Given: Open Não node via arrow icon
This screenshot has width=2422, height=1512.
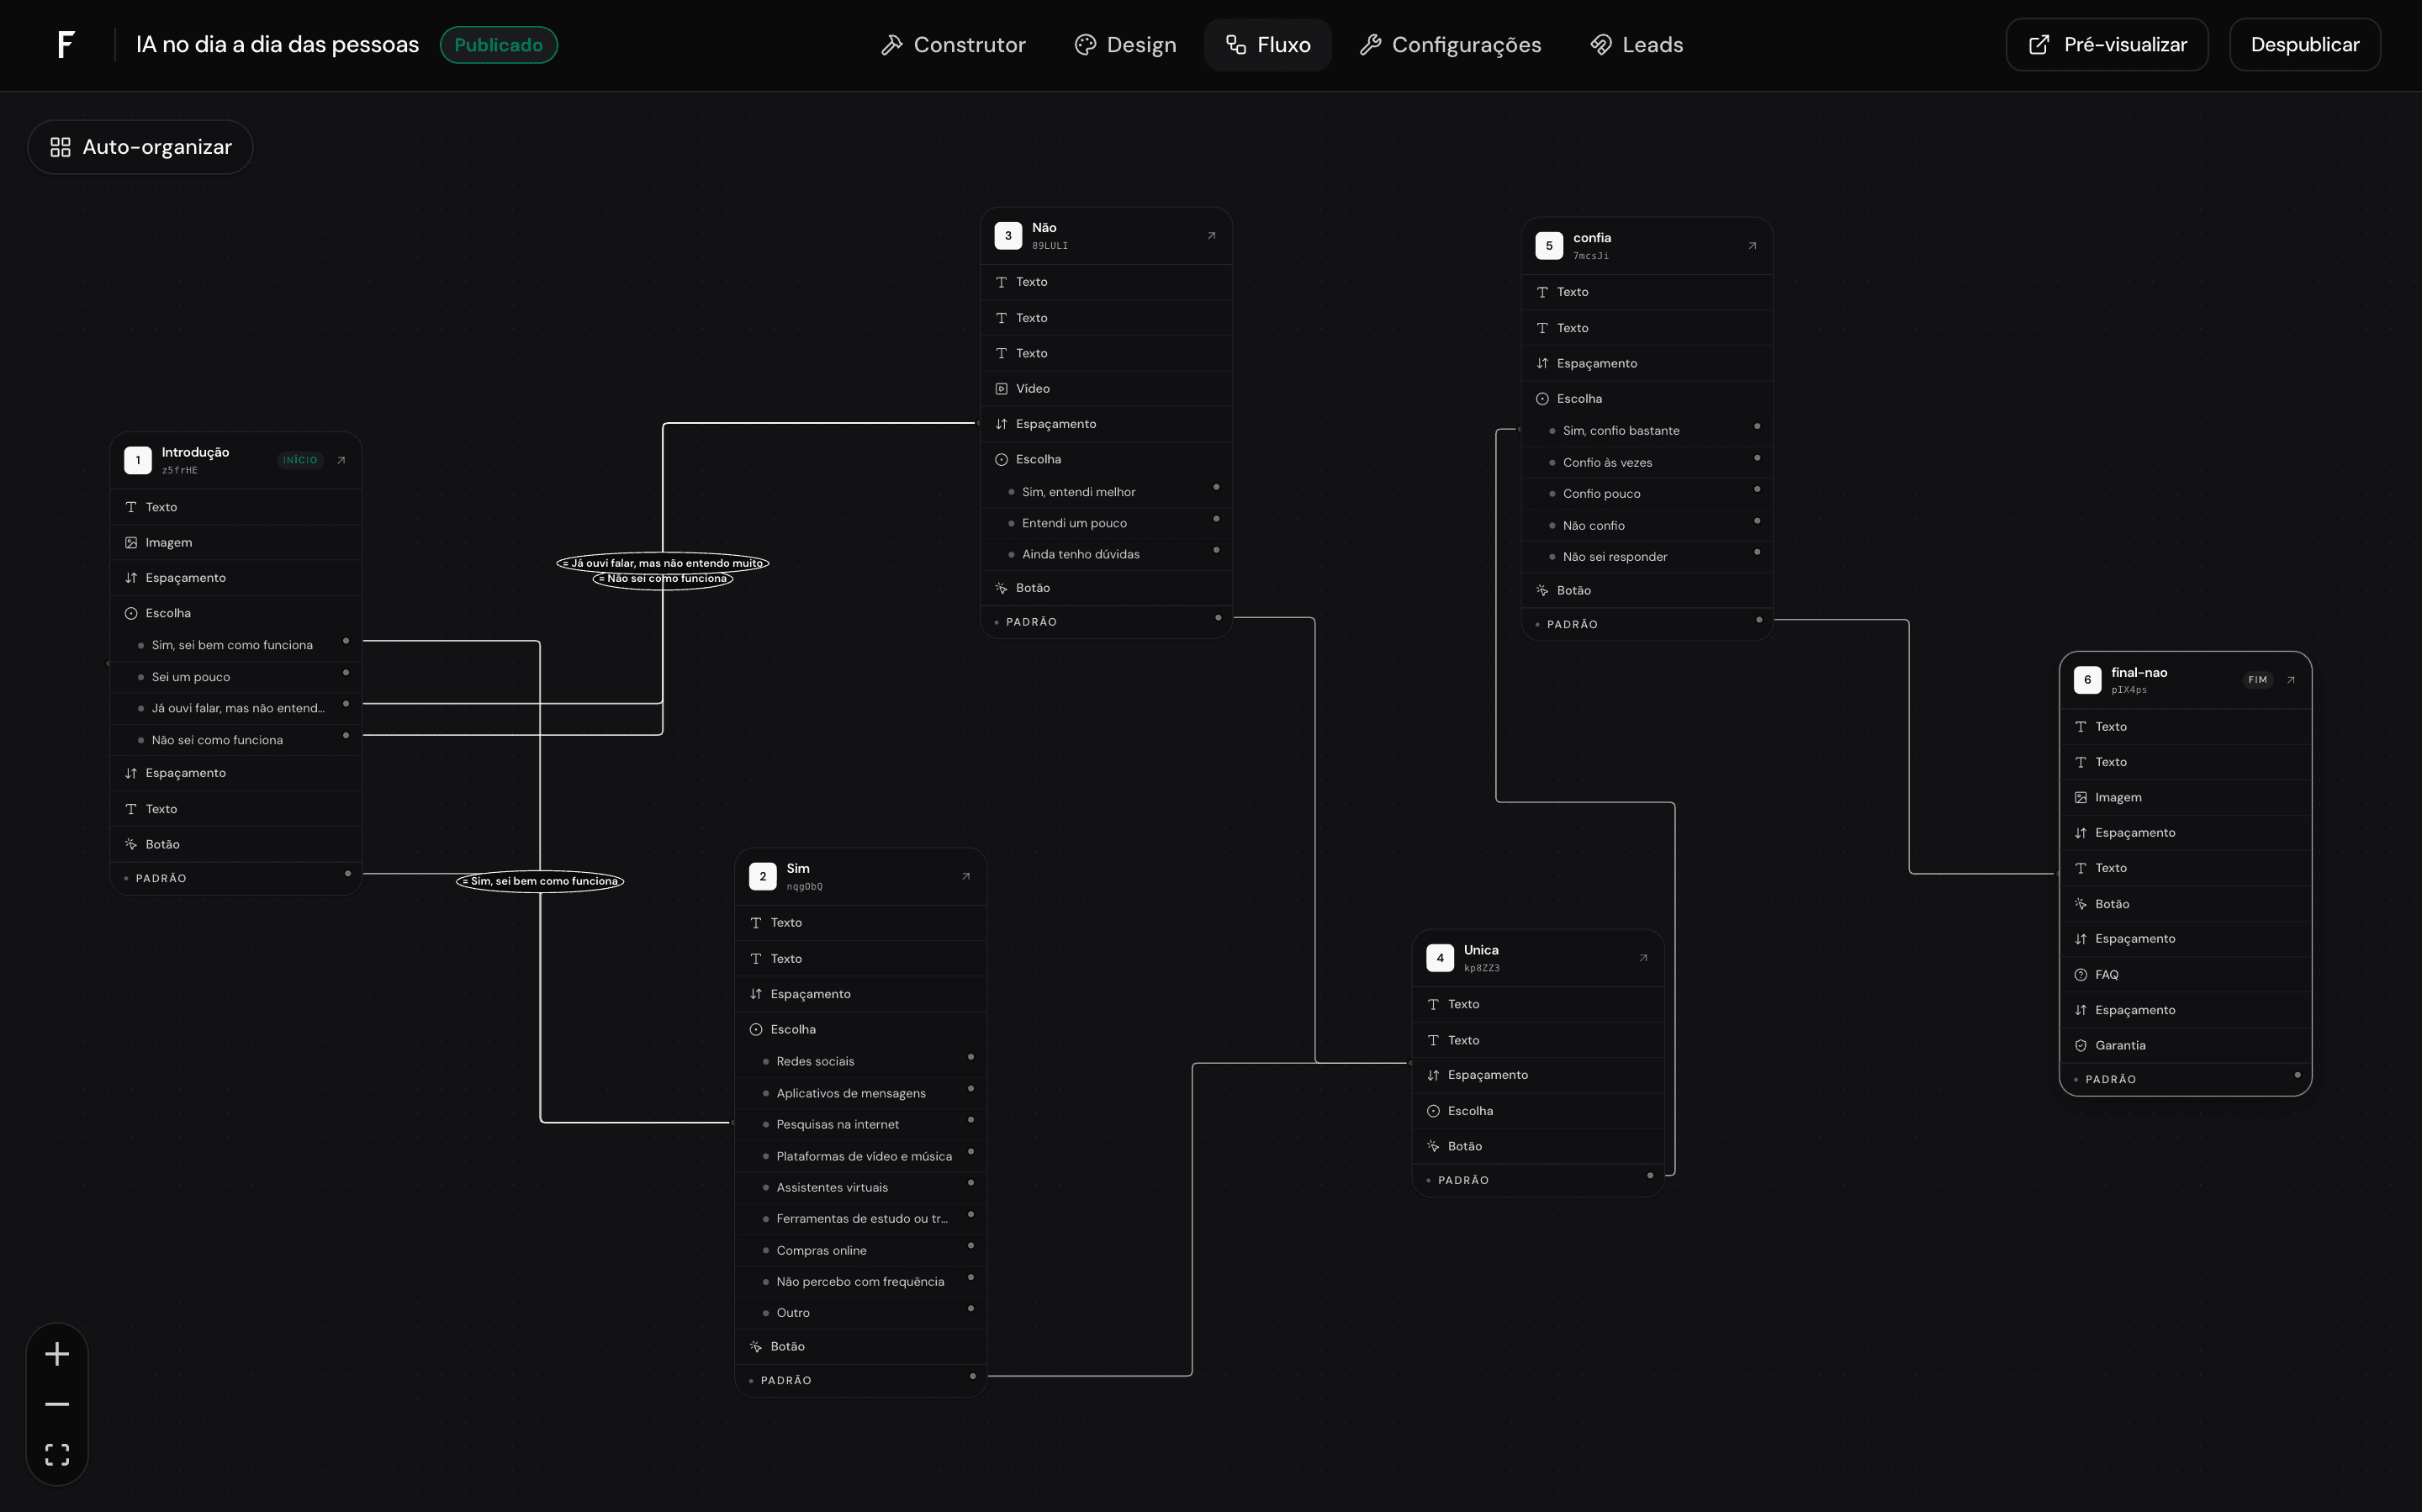Looking at the screenshot, I should [1211, 236].
